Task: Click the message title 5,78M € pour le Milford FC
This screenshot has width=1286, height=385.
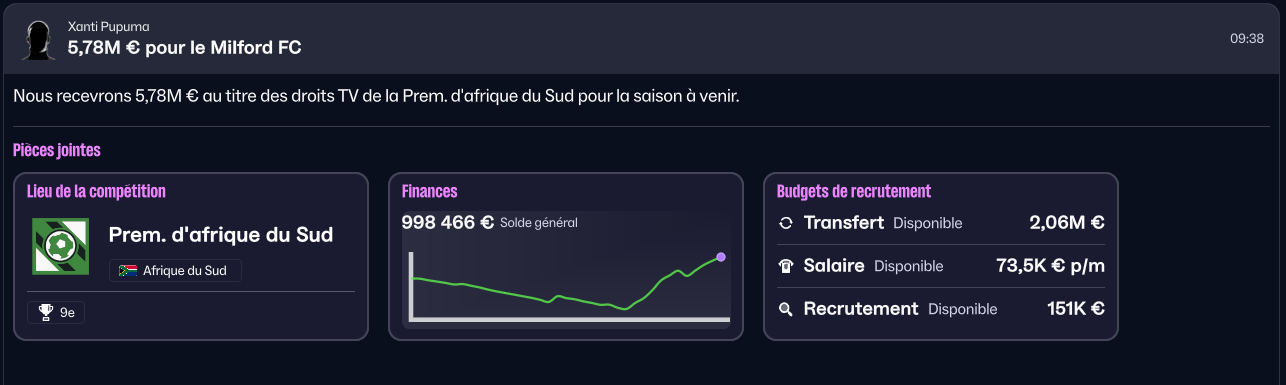Action: click(185, 47)
